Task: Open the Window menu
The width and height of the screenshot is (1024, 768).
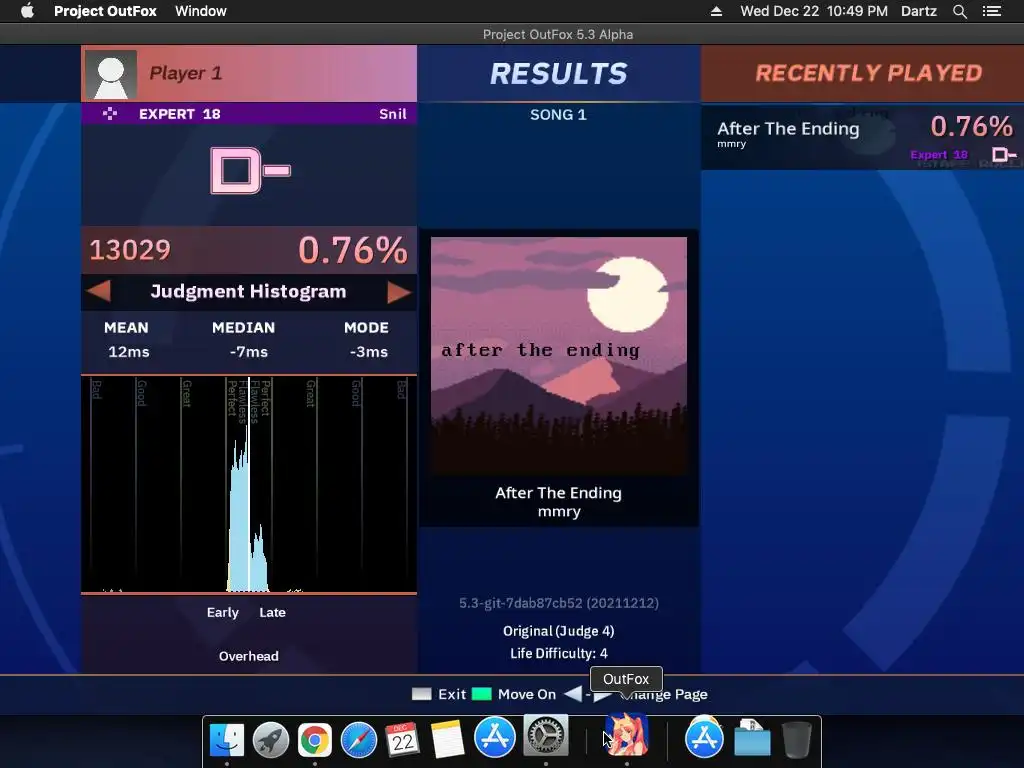Action: [200, 11]
